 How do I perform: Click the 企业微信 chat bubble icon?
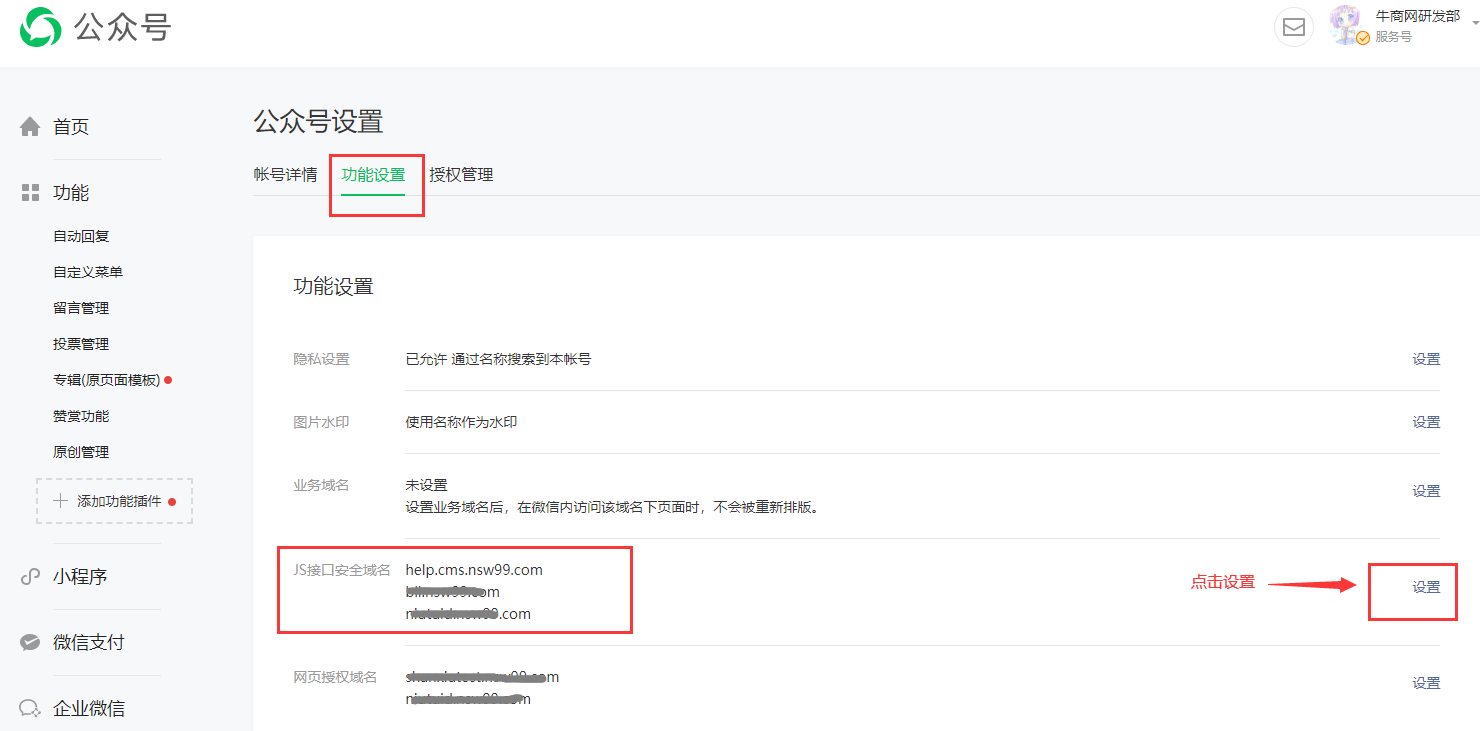[x=31, y=709]
